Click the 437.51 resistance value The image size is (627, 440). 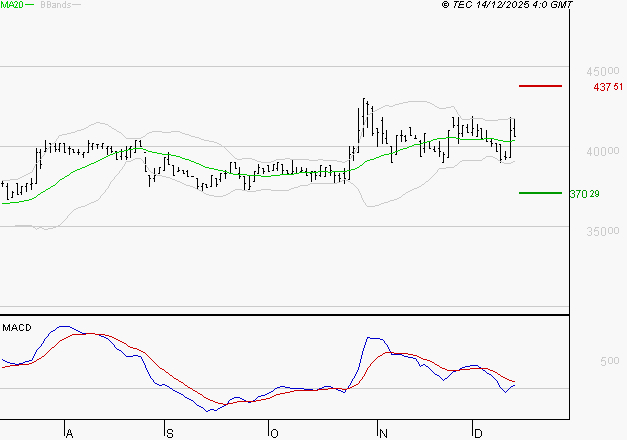click(608, 87)
